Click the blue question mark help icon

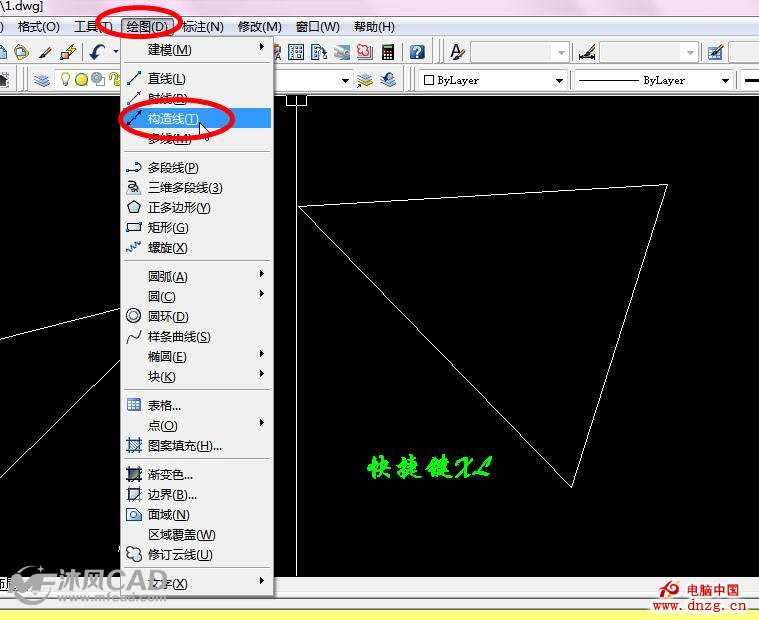point(417,52)
